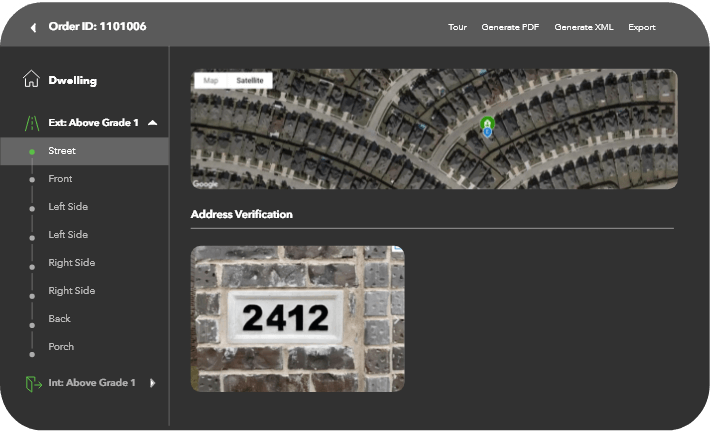Click the Order ID: 1101006 title
This screenshot has width=710, height=431.
pos(97,27)
